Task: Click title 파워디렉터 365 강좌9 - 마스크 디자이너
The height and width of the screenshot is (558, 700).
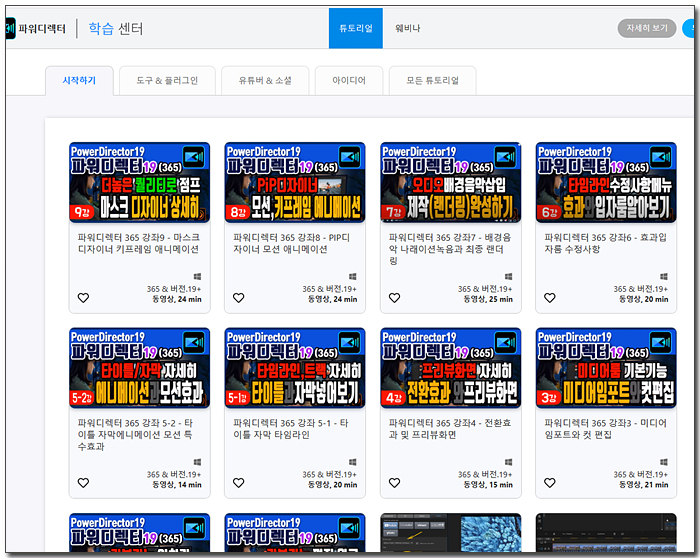Action: 139,243
